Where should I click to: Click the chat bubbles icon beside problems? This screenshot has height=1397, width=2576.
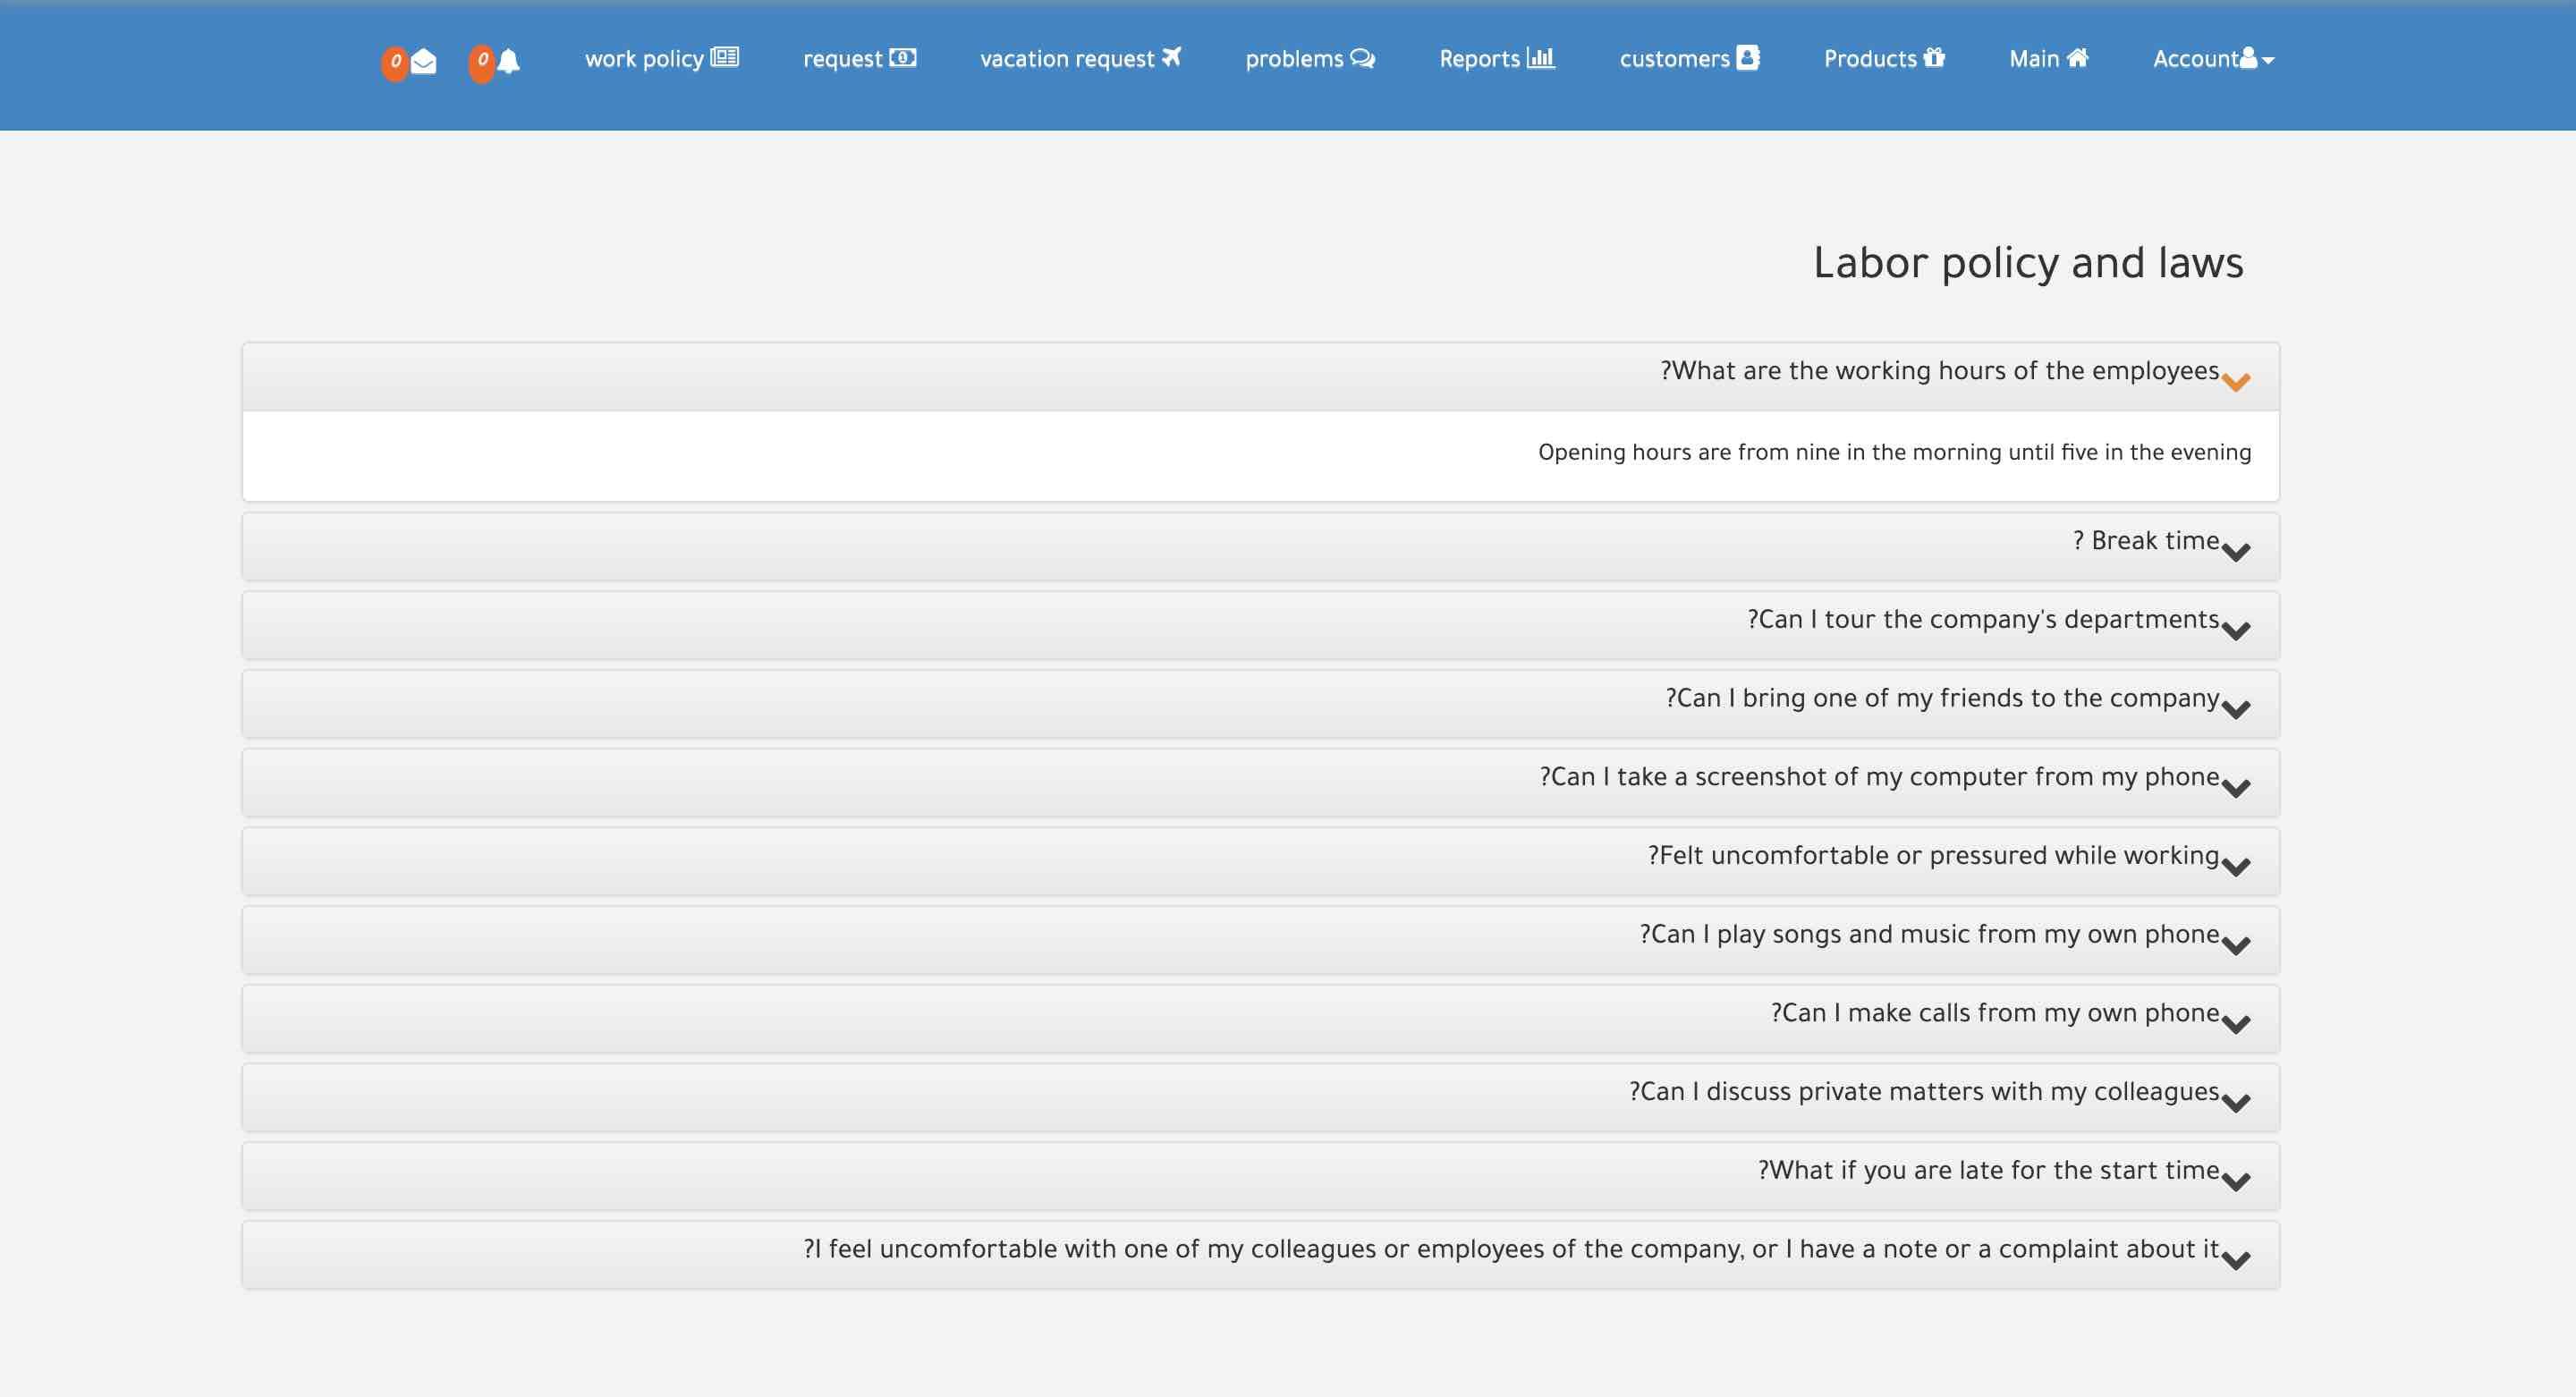pos(1362,59)
